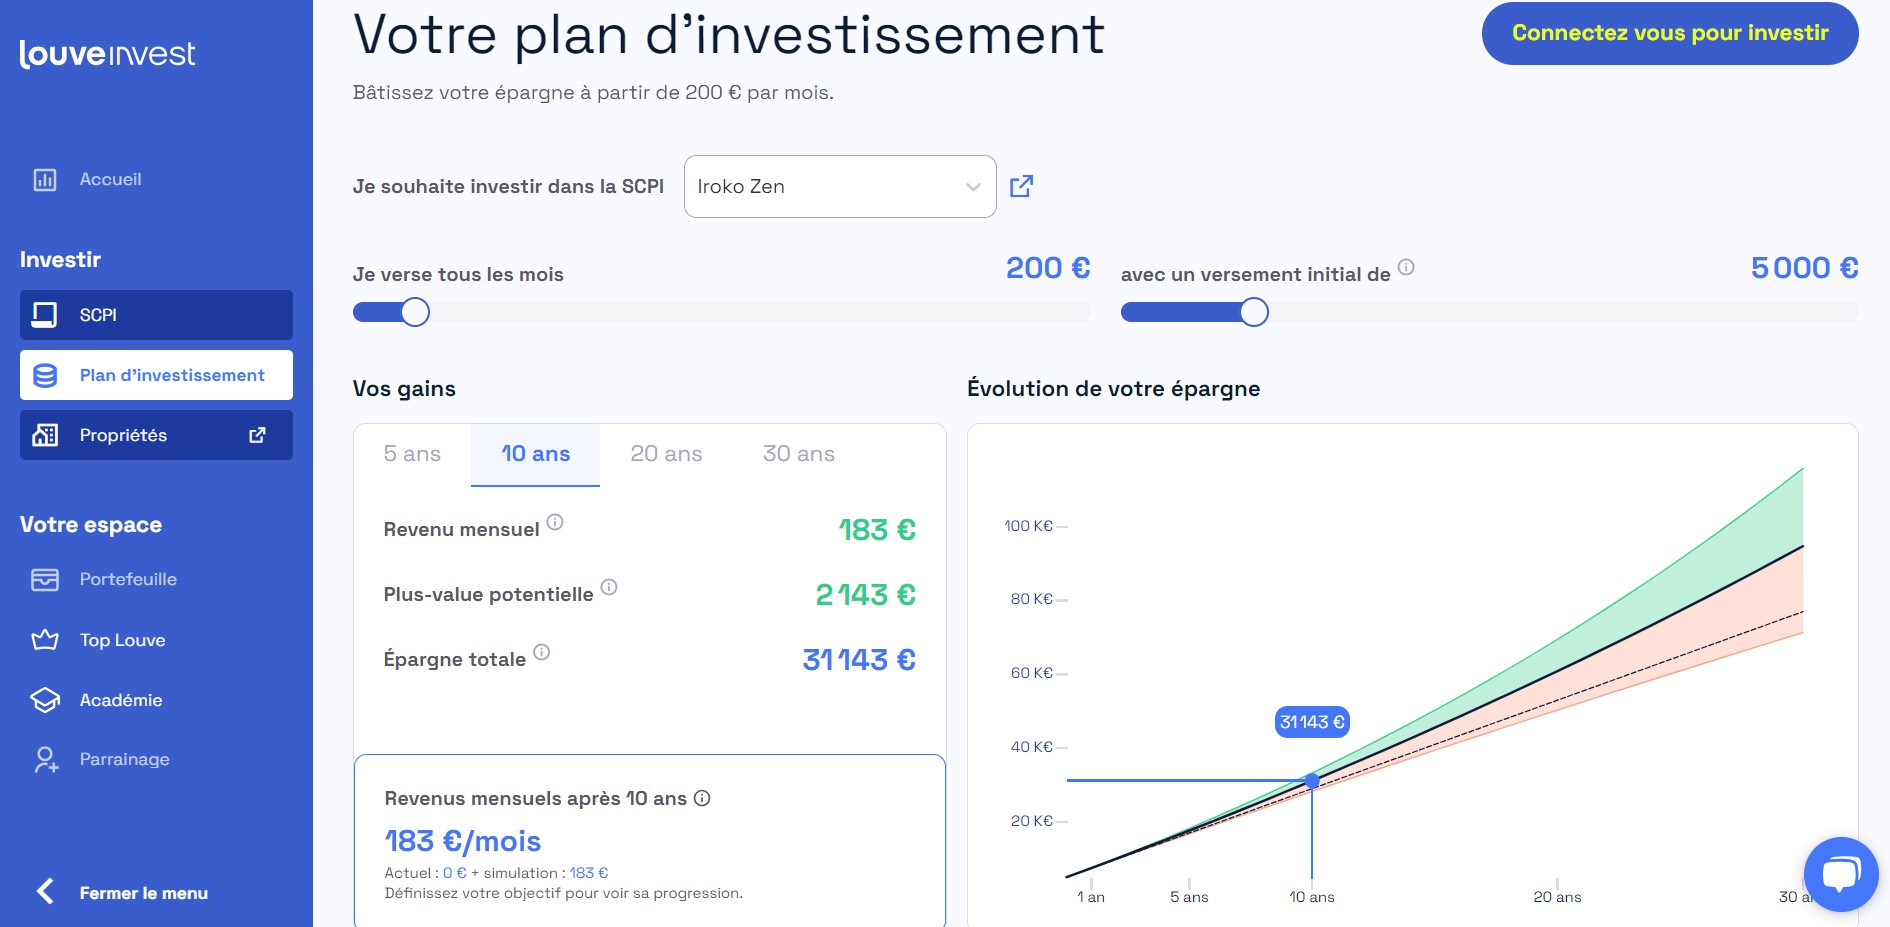Open the Iroko Zen external page icon
This screenshot has width=1890, height=927.
tap(1022, 186)
